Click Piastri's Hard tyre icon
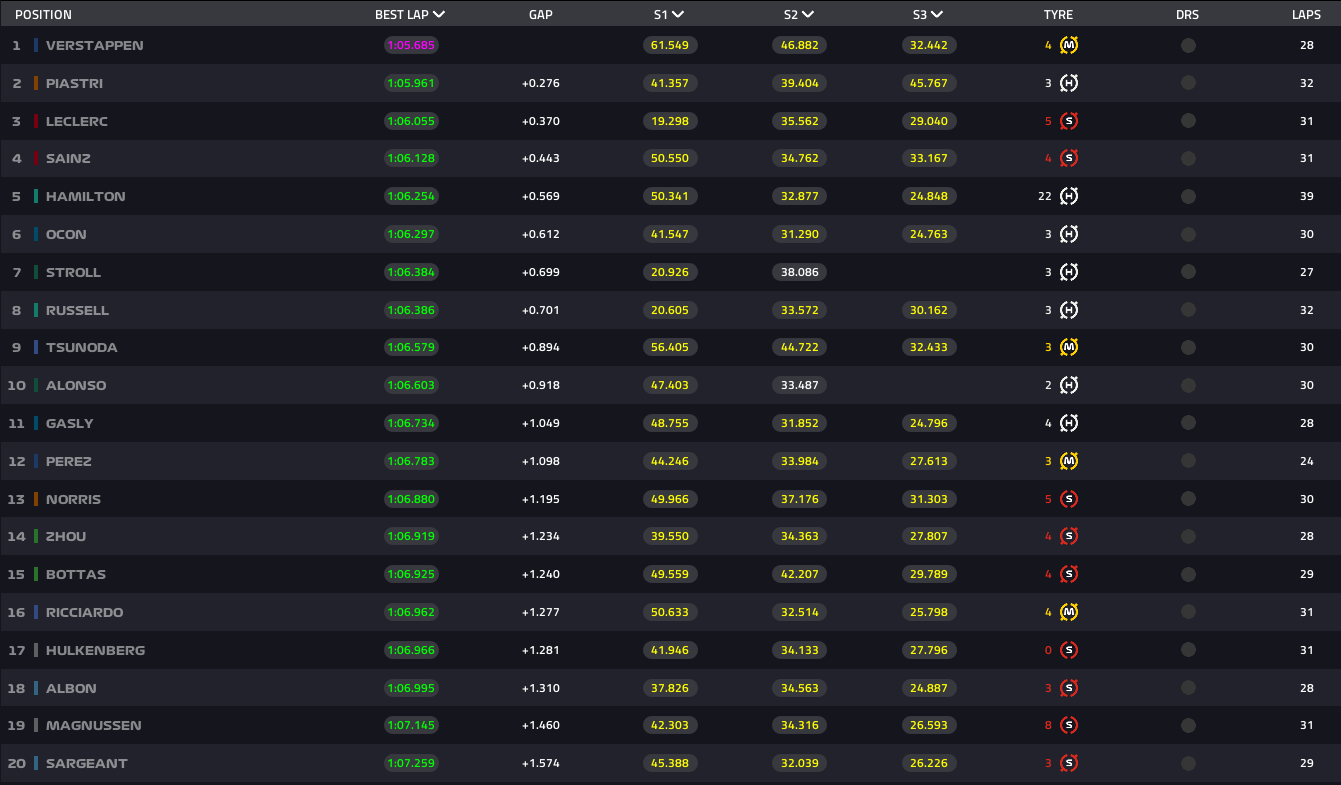 click(1069, 83)
